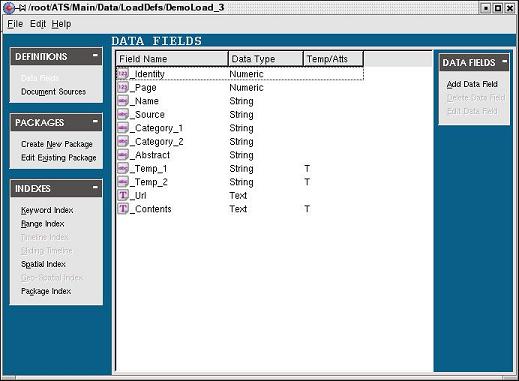Collapse the PACKAGES panel

click(95, 121)
